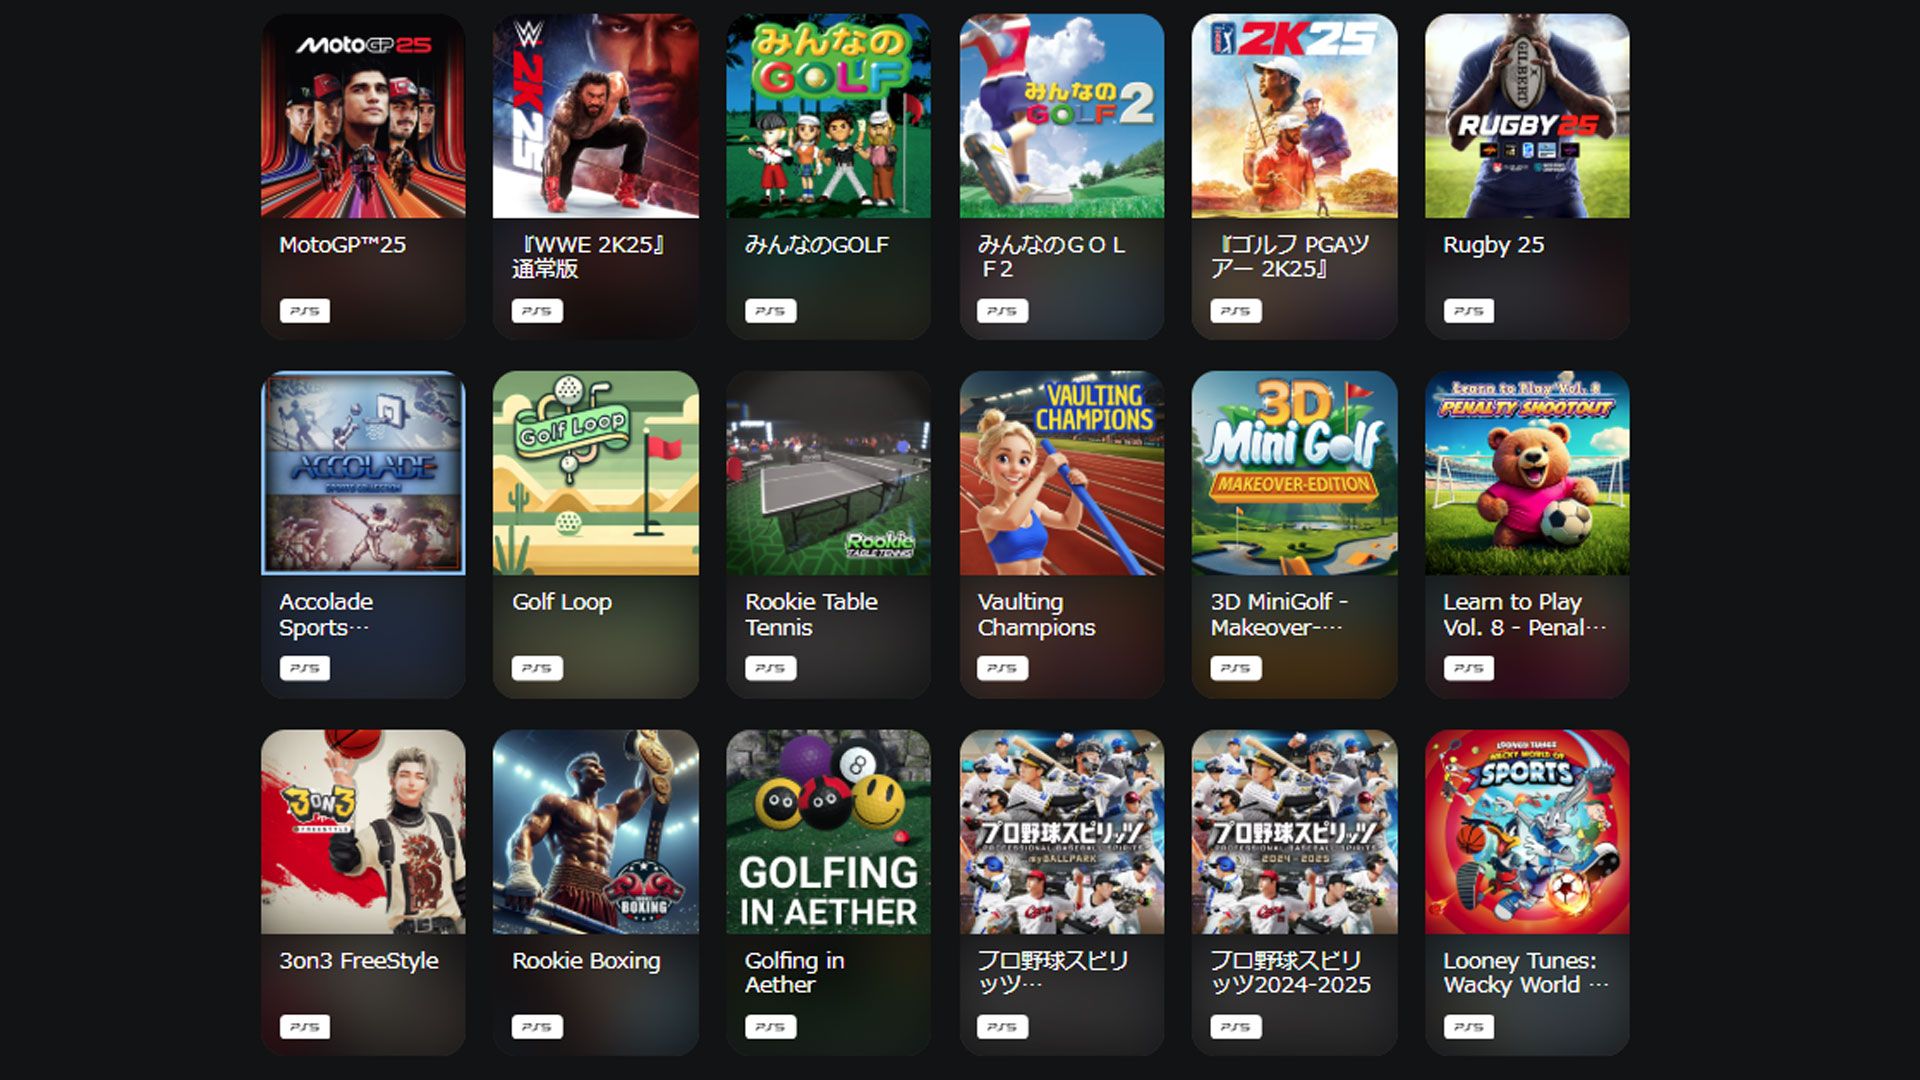Open the みんなのGOLF 2 cover art
This screenshot has width=1920, height=1080.
click(x=1062, y=115)
